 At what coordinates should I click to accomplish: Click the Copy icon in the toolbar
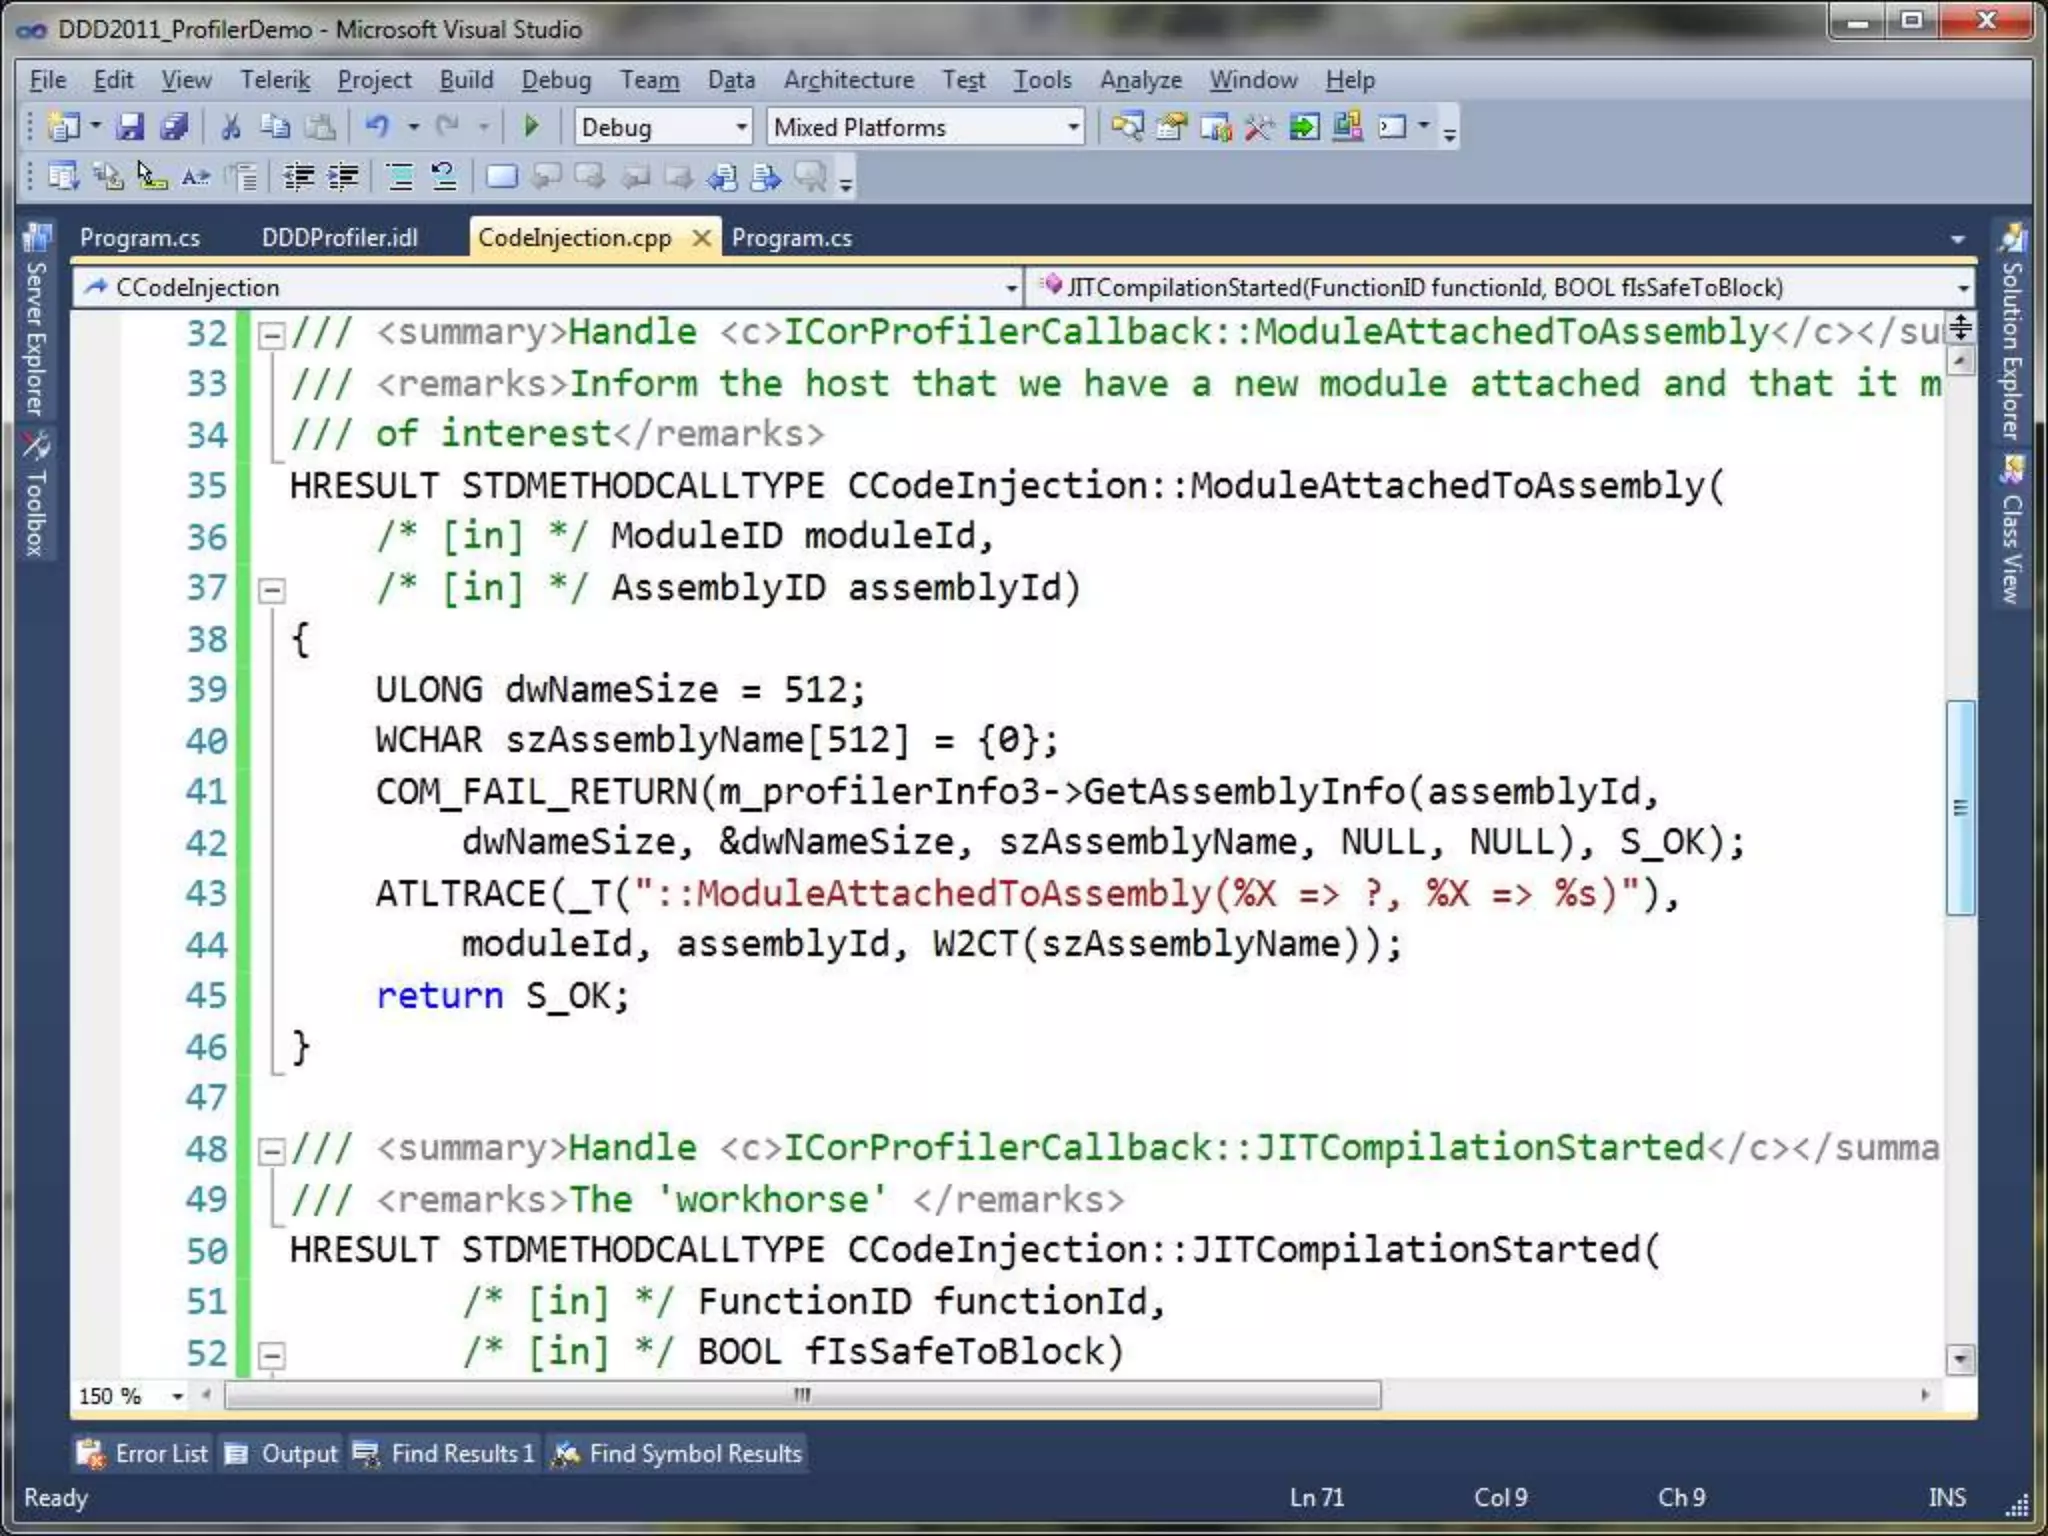(x=275, y=127)
